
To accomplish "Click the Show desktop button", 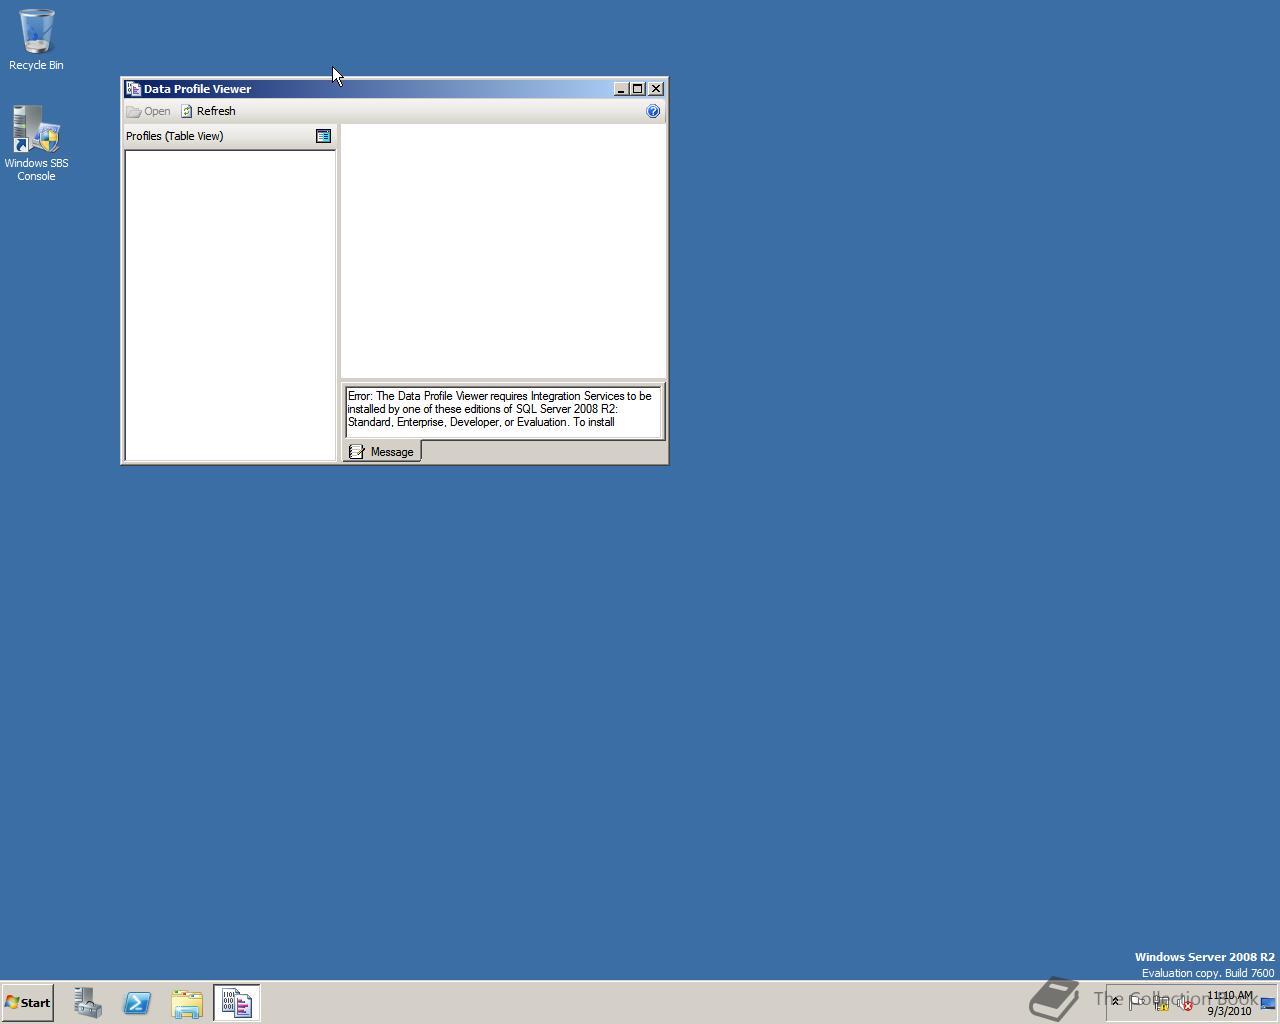I will pos(1268,1003).
